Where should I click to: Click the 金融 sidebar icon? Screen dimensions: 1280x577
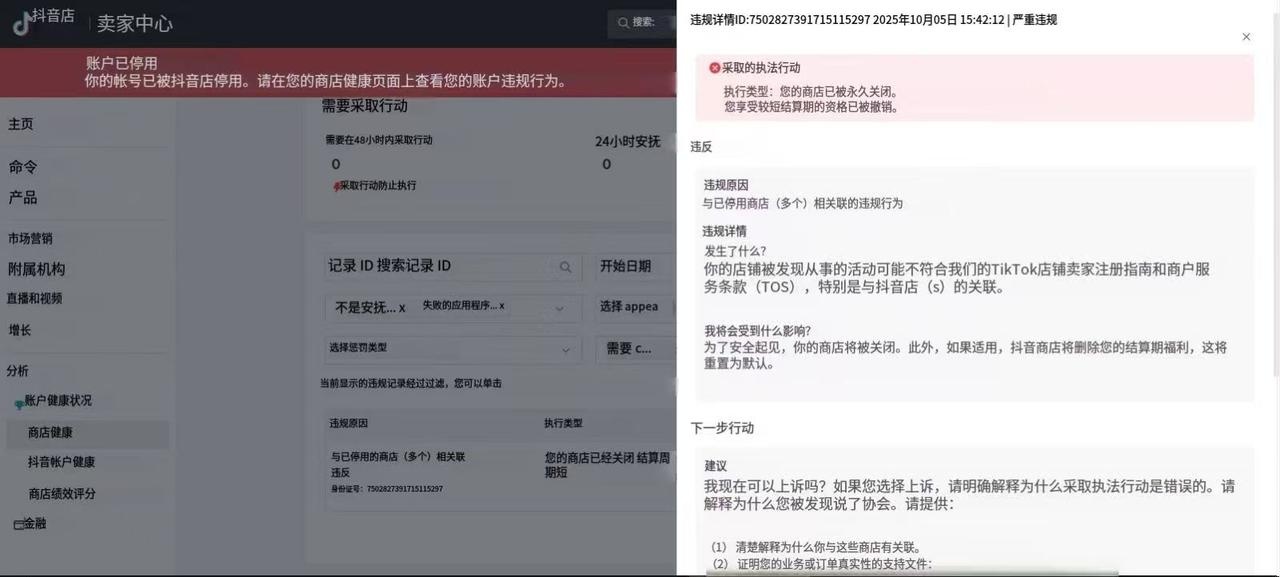pos(18,524)
